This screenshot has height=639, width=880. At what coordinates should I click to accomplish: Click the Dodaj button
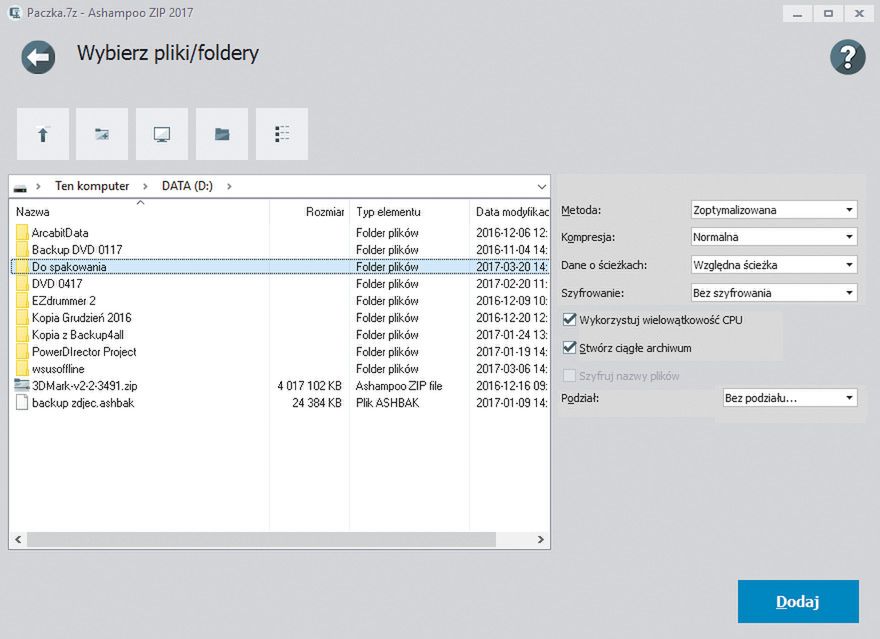pos(798,601)
